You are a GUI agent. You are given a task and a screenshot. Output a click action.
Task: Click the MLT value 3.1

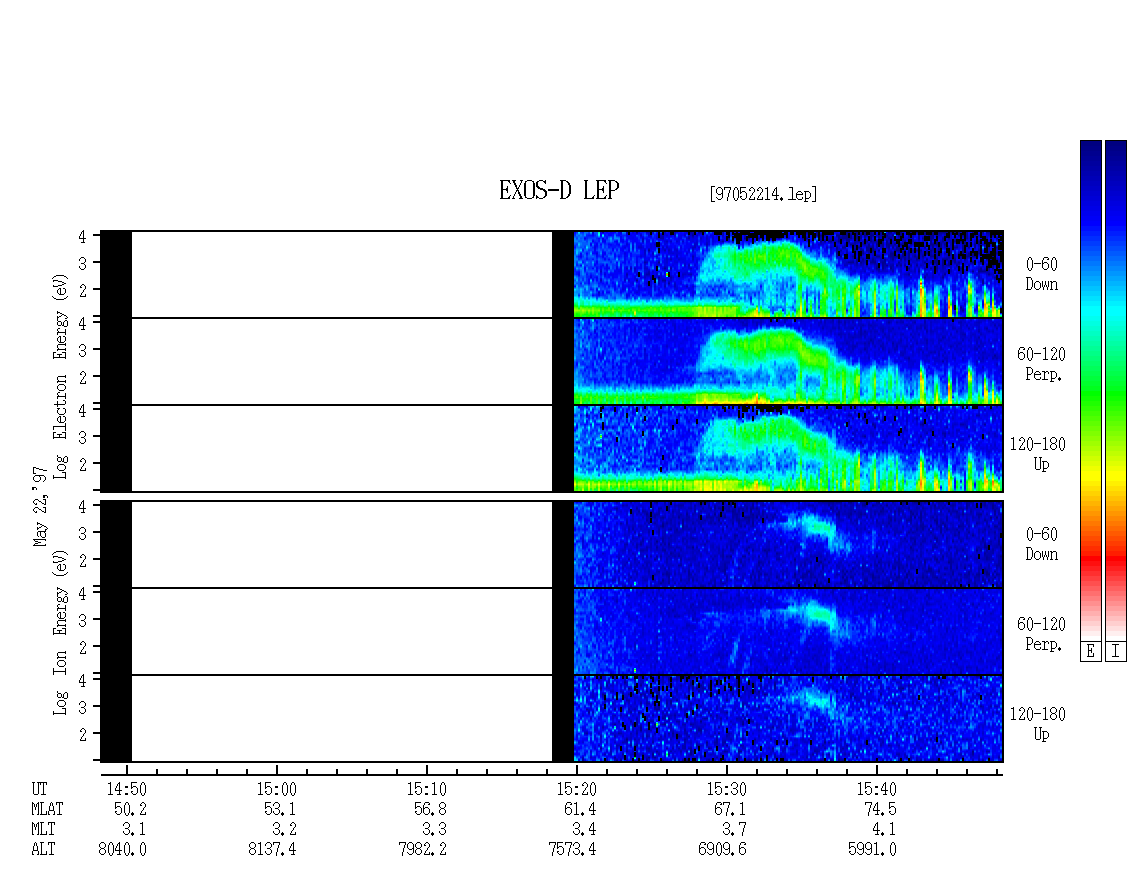(x=134, y=830)
